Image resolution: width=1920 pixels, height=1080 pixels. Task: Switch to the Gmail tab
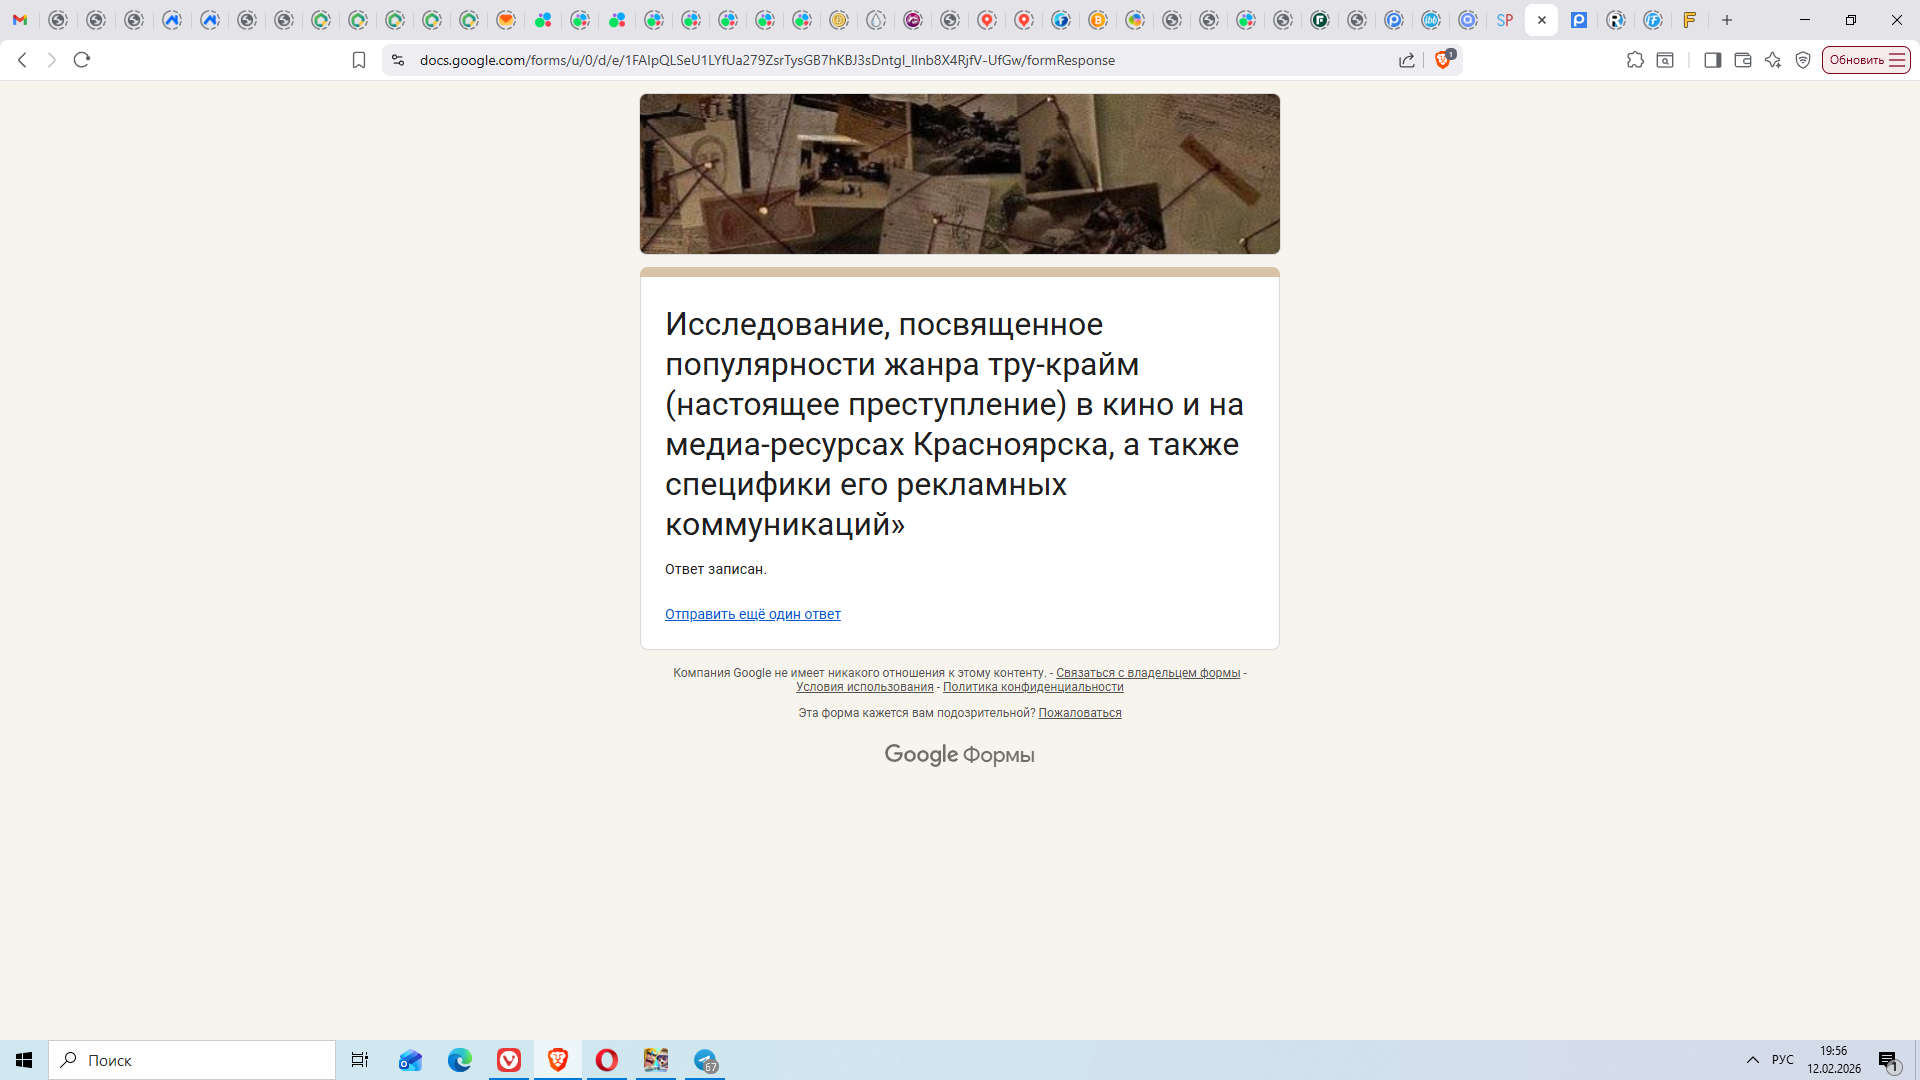click(20, 20)
